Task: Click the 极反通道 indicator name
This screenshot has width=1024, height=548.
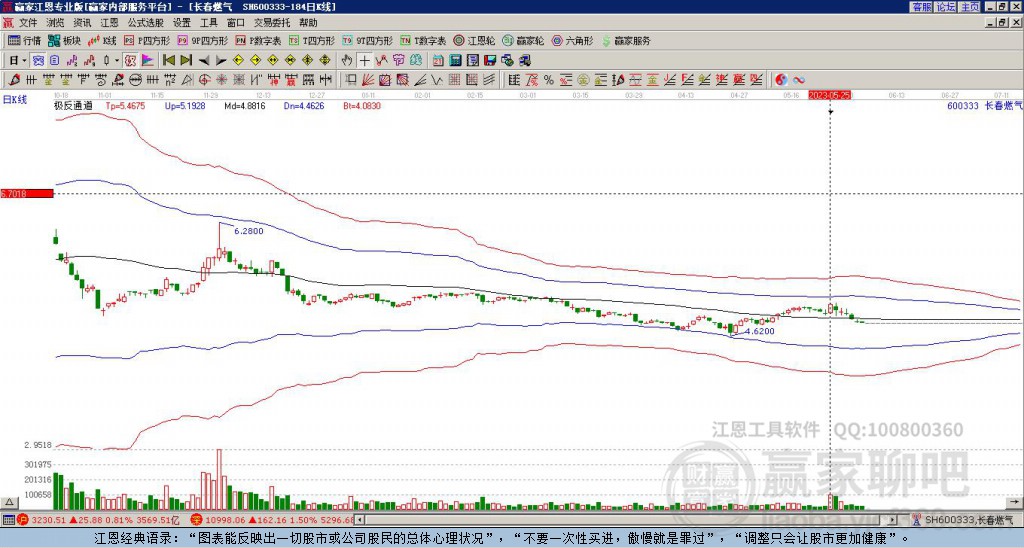Action: (73, 105)
